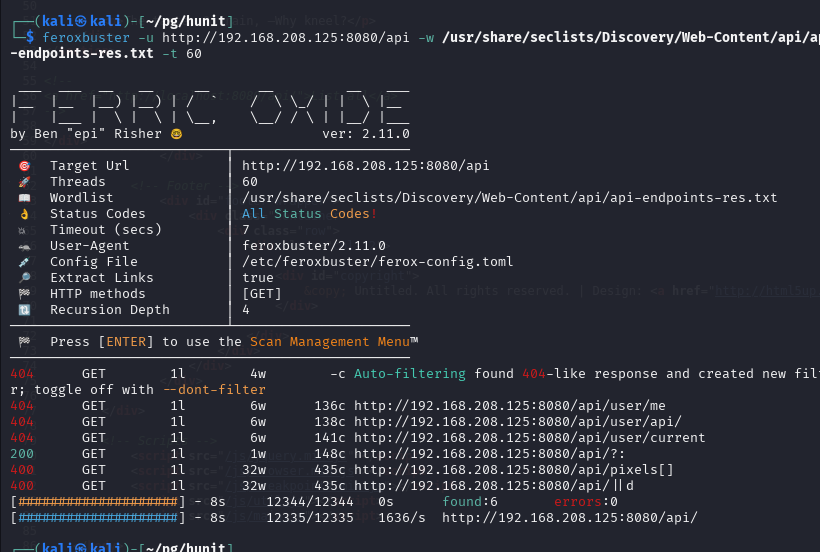This screenshot has height=552, width=820.
Task: Click the syringe icon beside Config File
Action: pos(25,262)
